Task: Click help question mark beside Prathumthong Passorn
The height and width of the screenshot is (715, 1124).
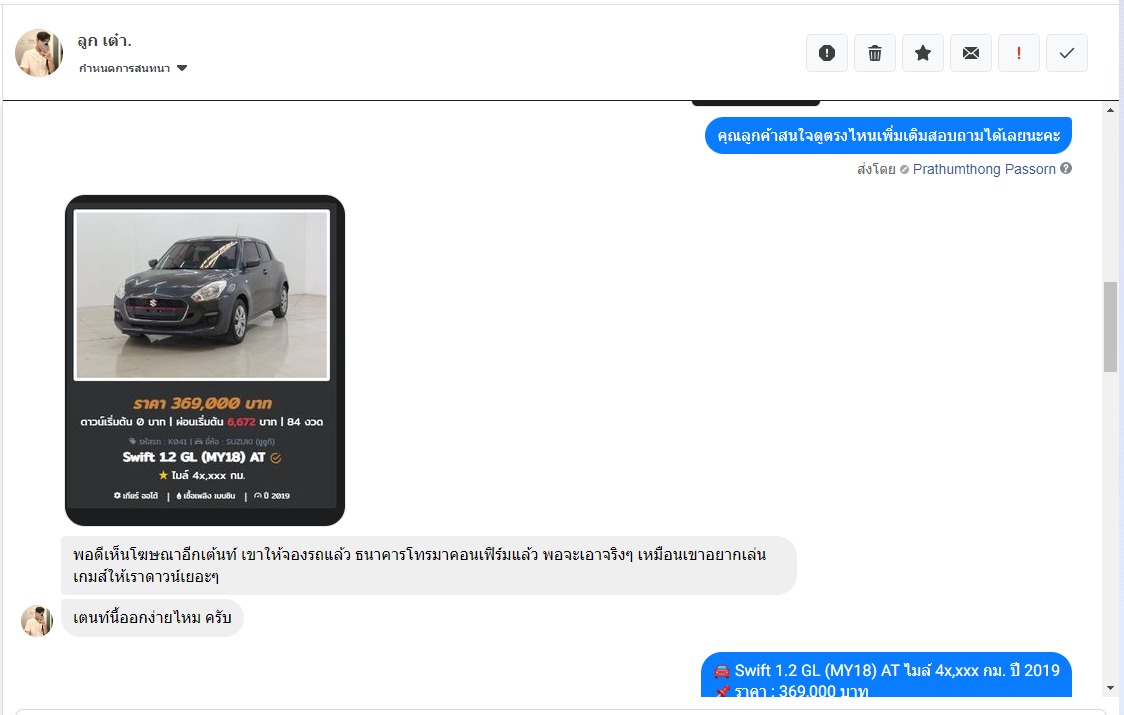Action: point(1066,169)
